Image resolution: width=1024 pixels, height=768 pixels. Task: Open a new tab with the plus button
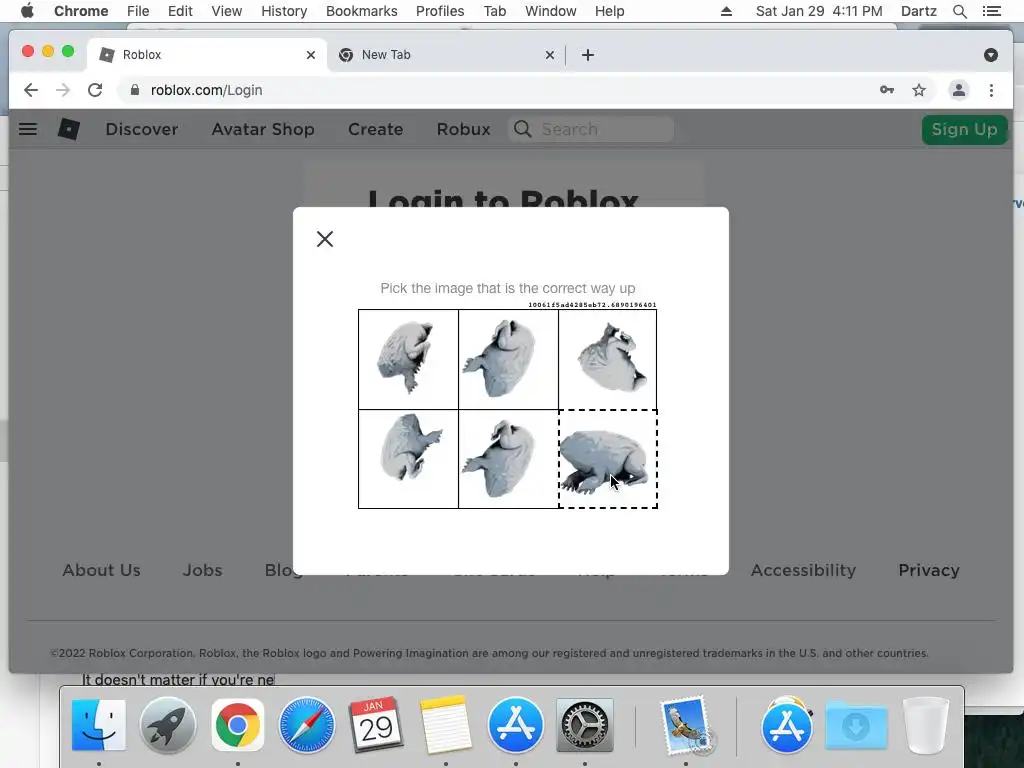[x=588, y=55]
